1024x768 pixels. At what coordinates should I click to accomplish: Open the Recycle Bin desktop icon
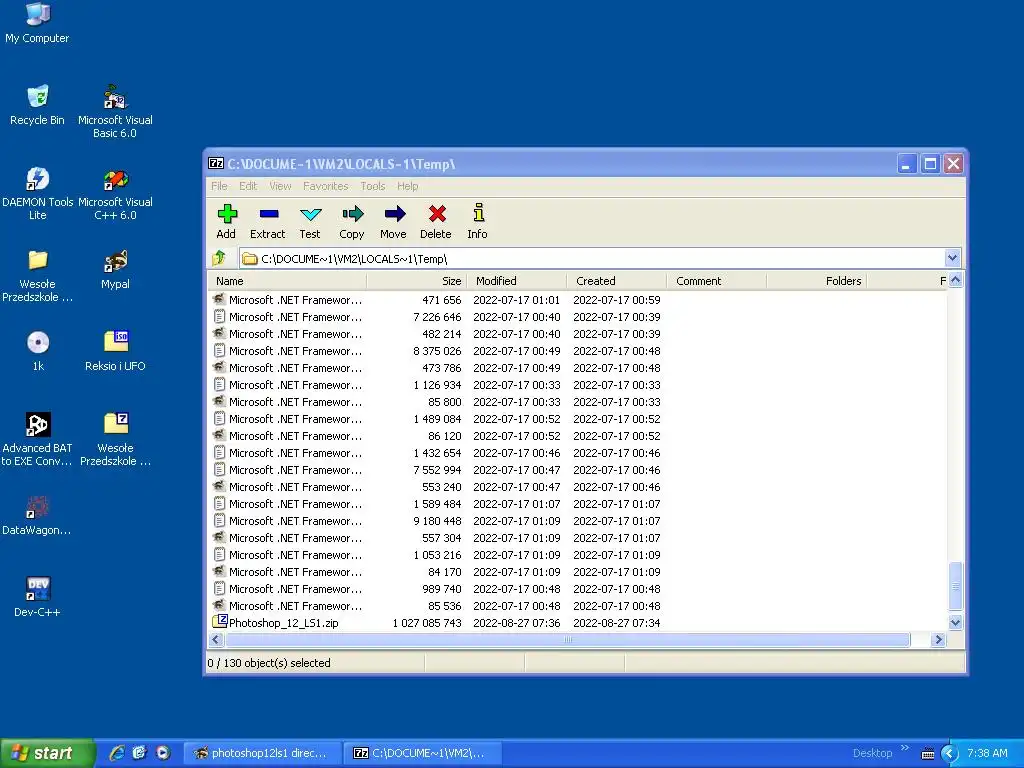[x=37, y=104]
